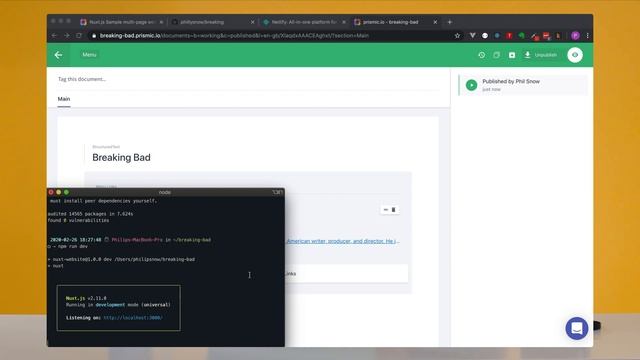Click the green extension icon
The image size is (640, 360).
point(521,36)
